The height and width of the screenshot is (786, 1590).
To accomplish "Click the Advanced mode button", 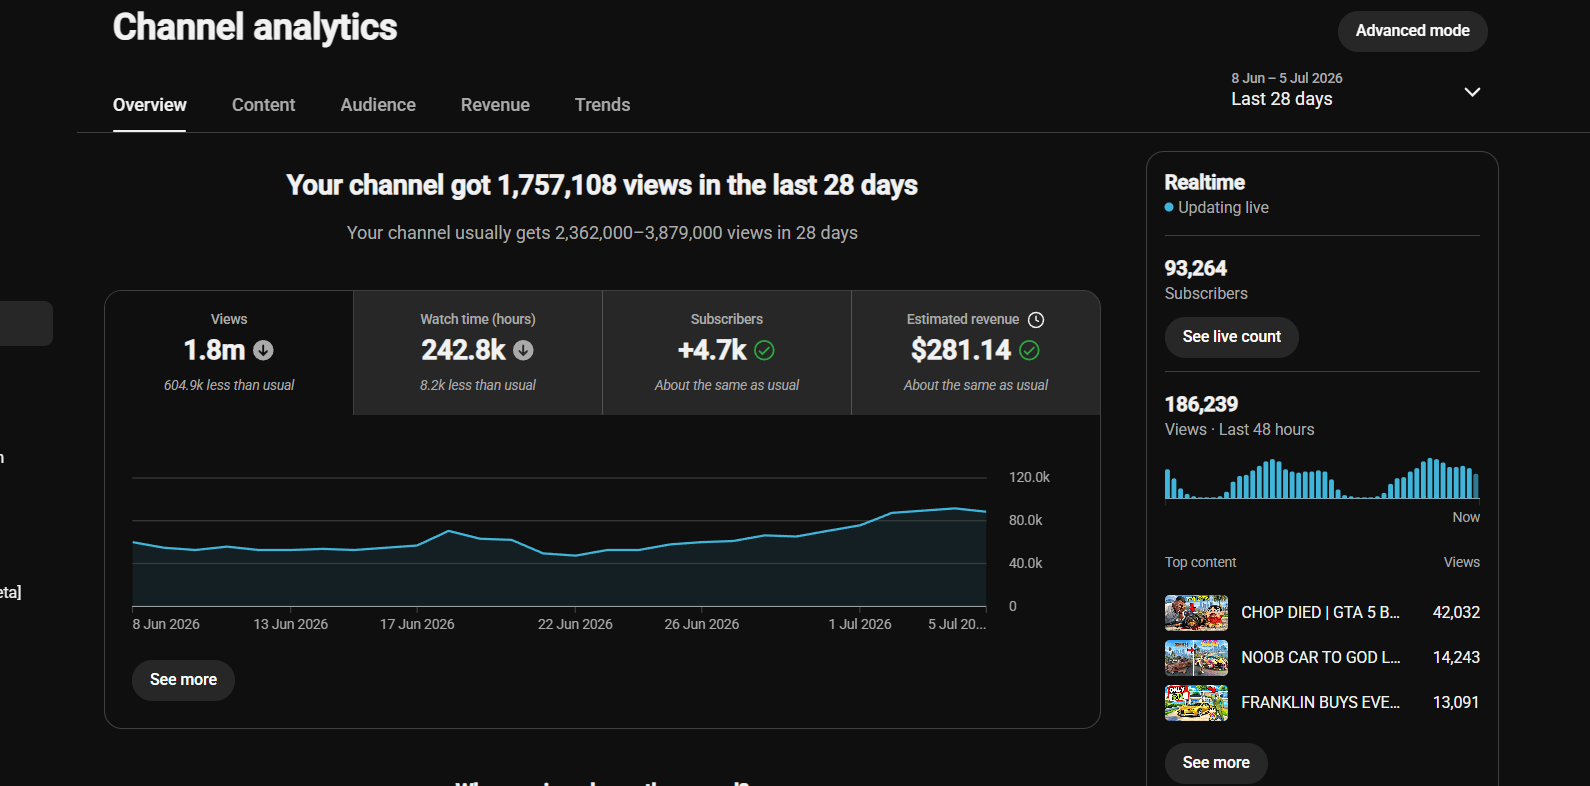I will (1412, 31).
